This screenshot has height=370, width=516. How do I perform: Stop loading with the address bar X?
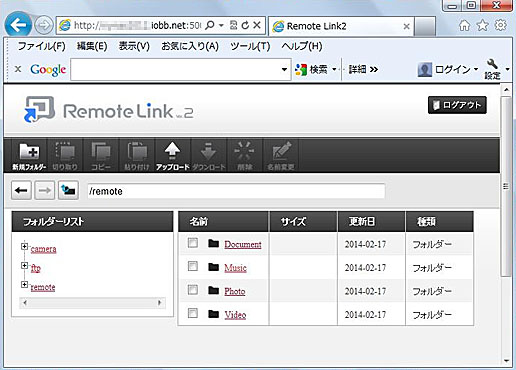pyautogui.click(x=257, y=25)
